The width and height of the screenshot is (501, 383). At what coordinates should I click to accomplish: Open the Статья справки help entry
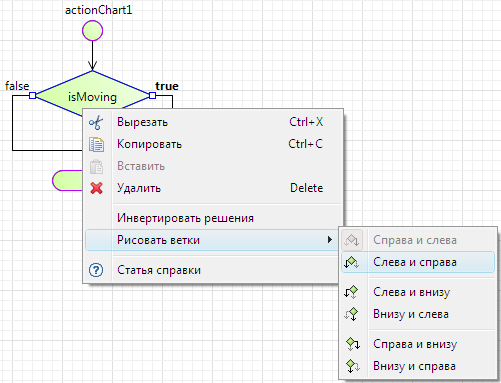coord(213,270)
